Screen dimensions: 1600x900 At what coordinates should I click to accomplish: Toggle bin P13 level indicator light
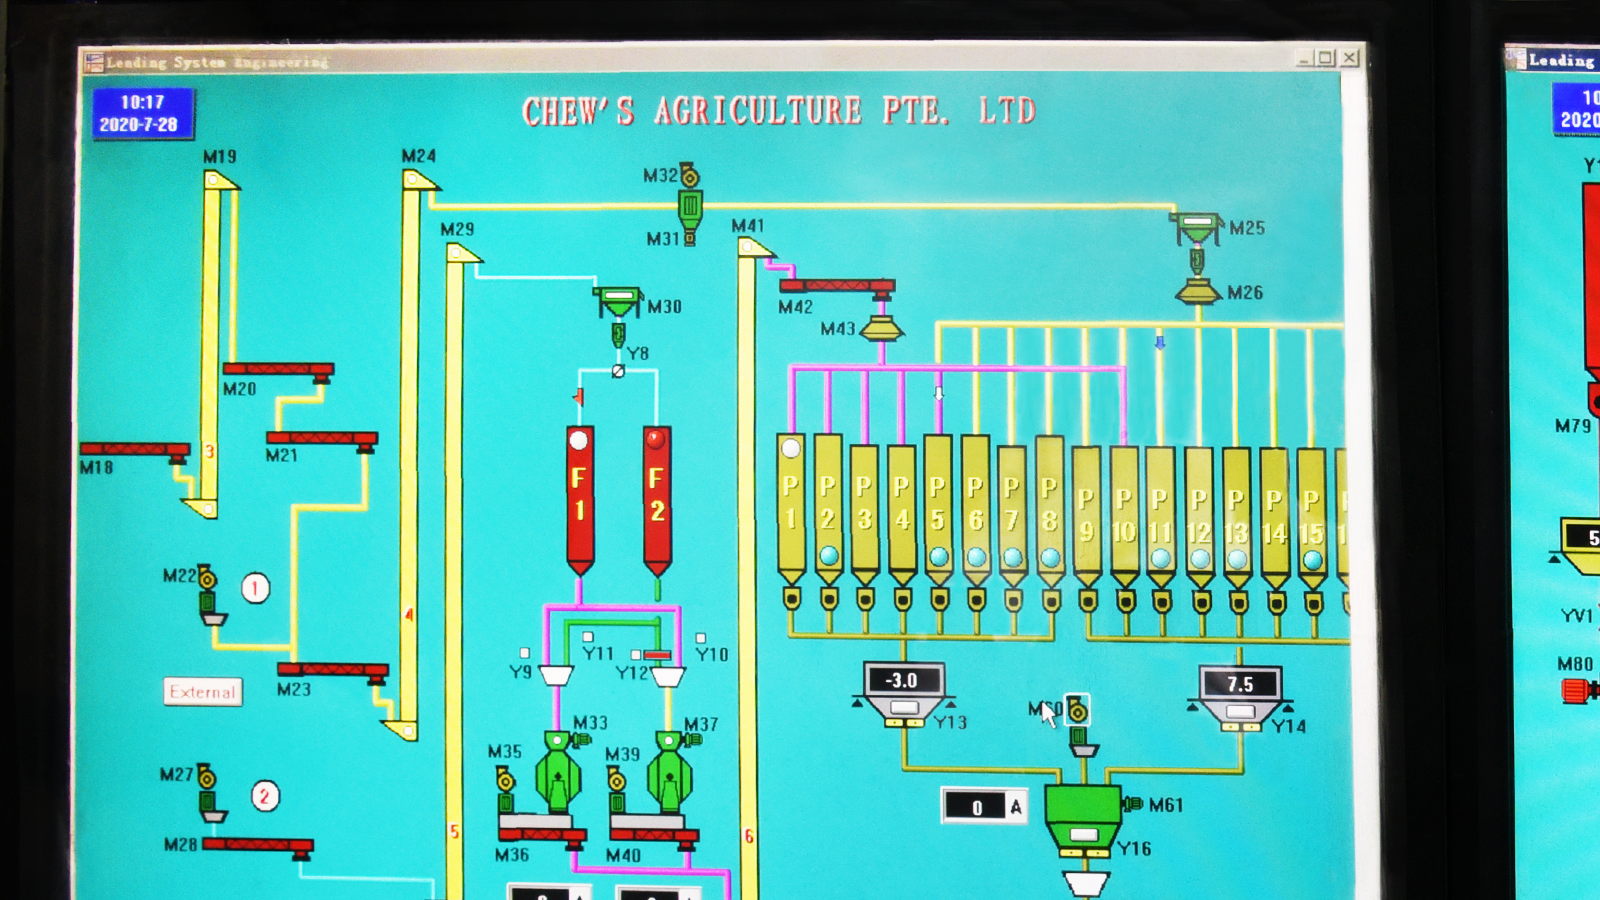click(x=1237, y=559)
